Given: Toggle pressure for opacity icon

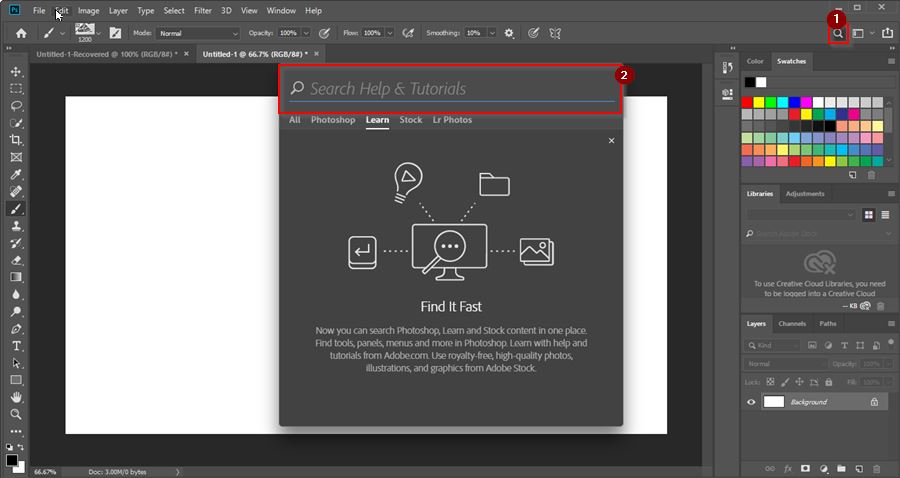Looking at the screenshot, I should pyautogui.click(x=324, y=33).
